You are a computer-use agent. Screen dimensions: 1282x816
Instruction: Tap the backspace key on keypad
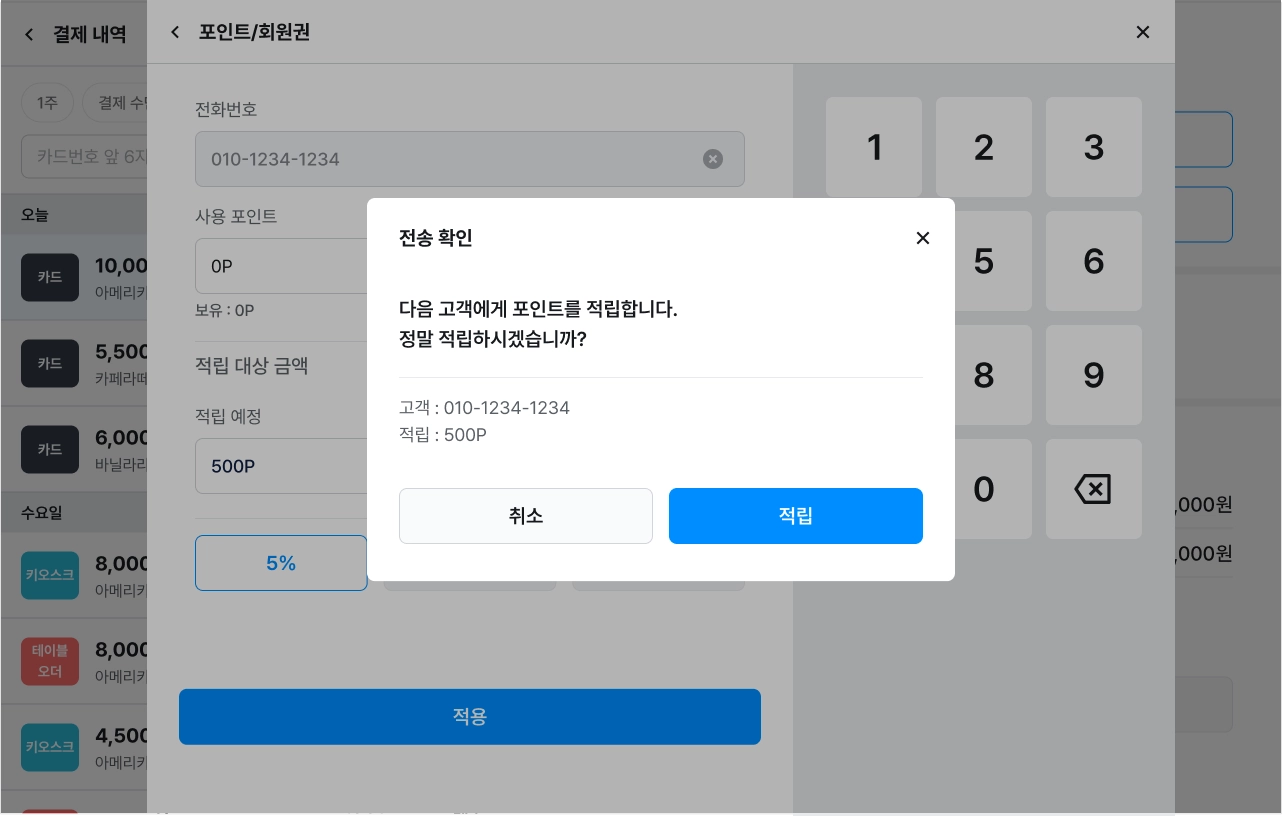coord(1094,489)
